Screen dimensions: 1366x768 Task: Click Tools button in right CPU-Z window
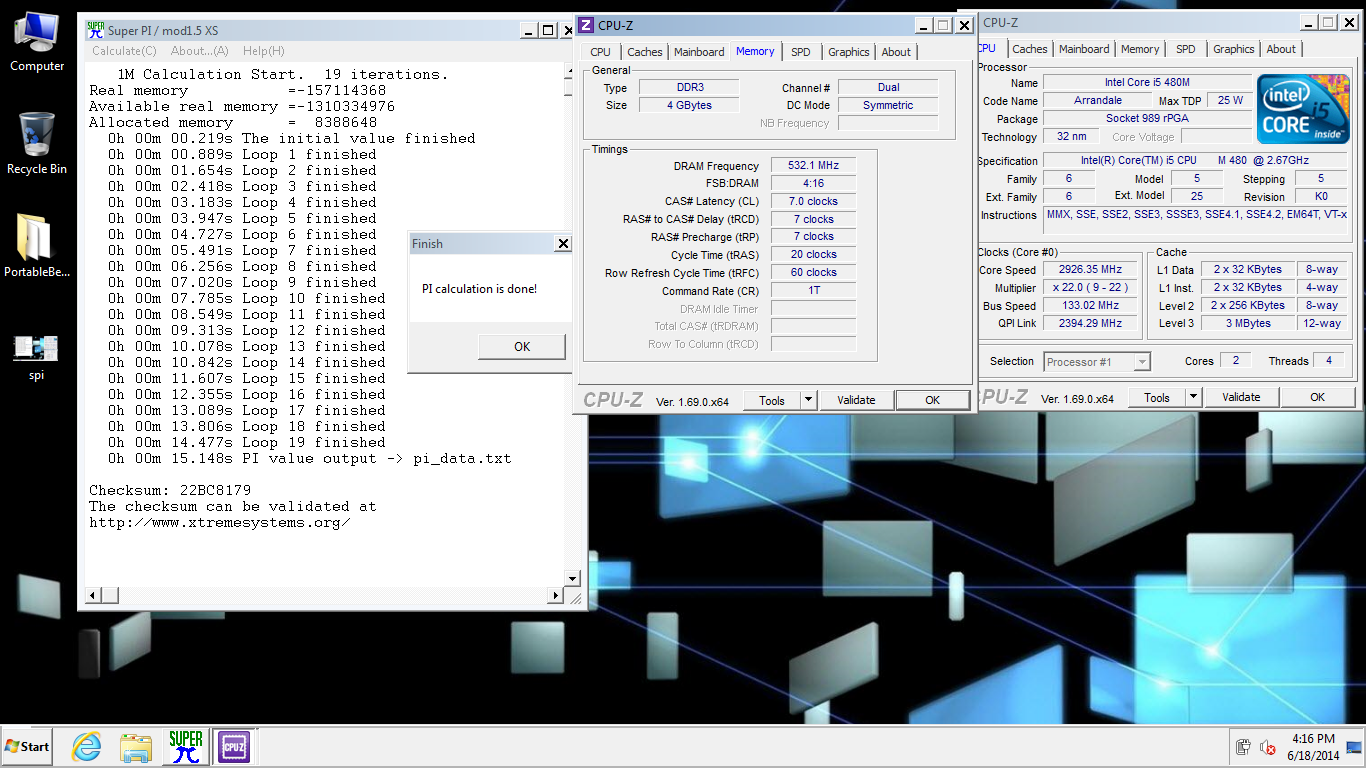coord(1157,398)
